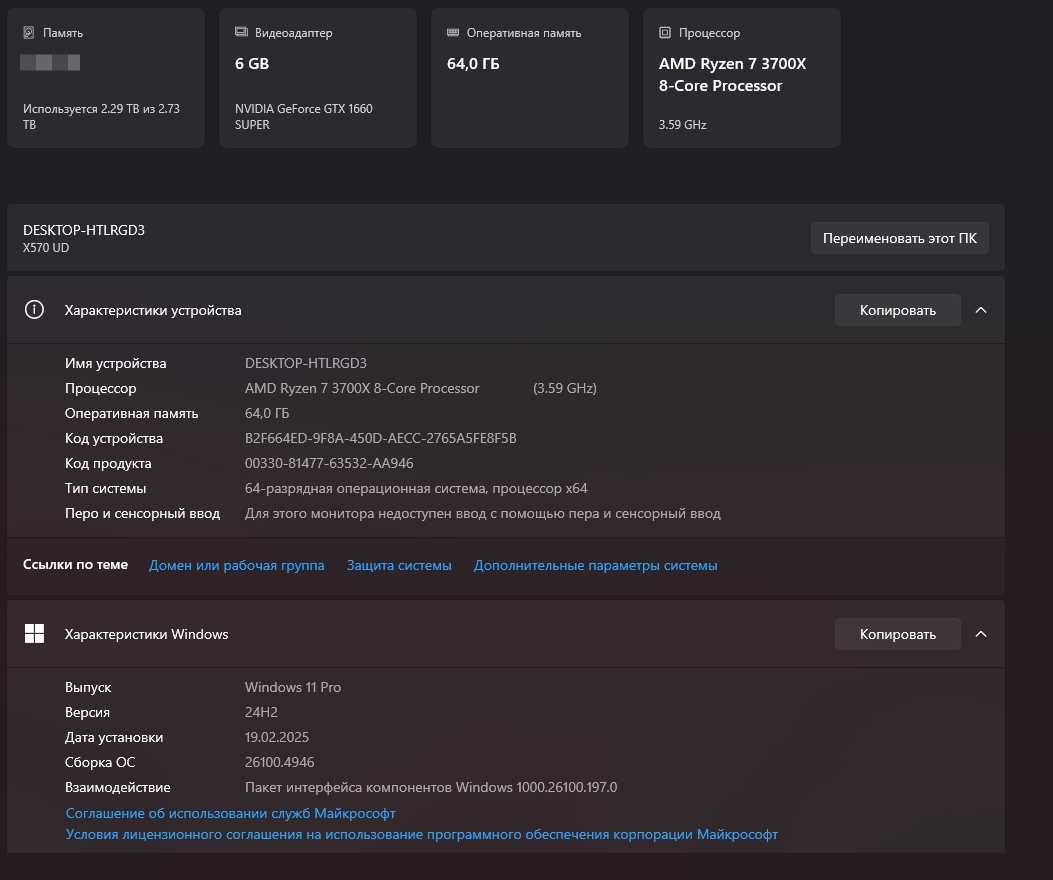
Task: Click the Тип системы value 64-разрядная
Action: (x=416, y=488)
